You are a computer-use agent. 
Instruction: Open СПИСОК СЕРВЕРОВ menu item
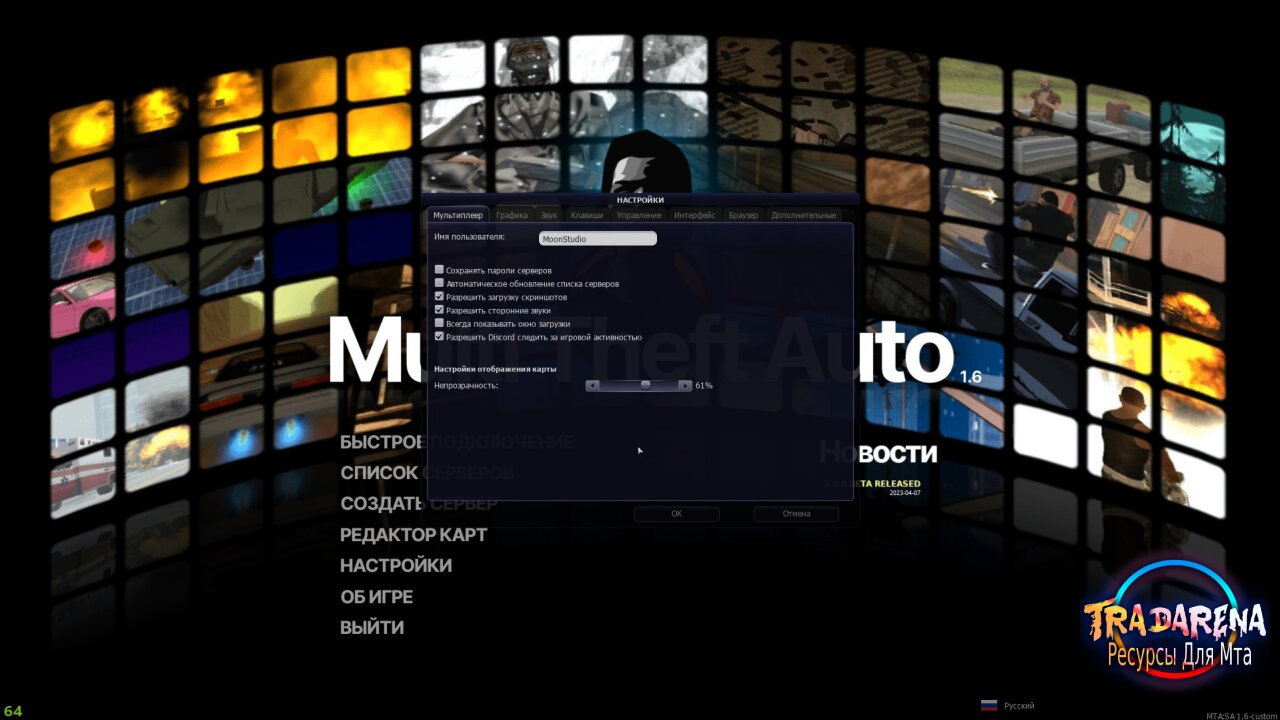pyautogui.click(x=427, y=473)
